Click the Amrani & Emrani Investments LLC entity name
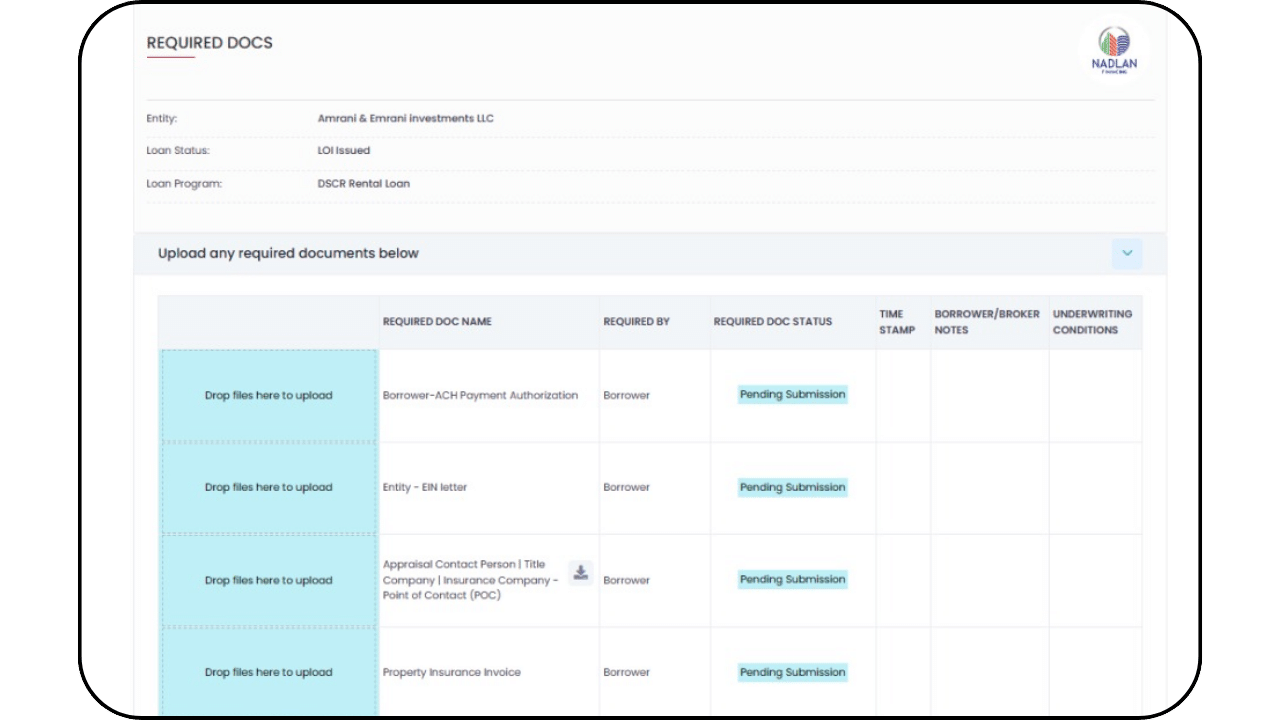 [x=405, y=118]
